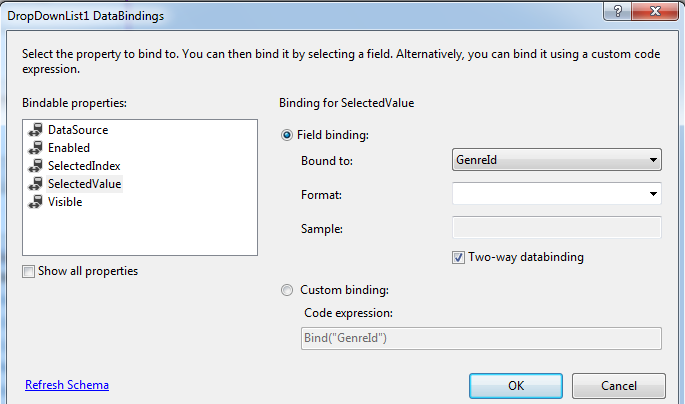Click the Refresh Schema link
The image size is (685, 404).
tap(67, 385)
